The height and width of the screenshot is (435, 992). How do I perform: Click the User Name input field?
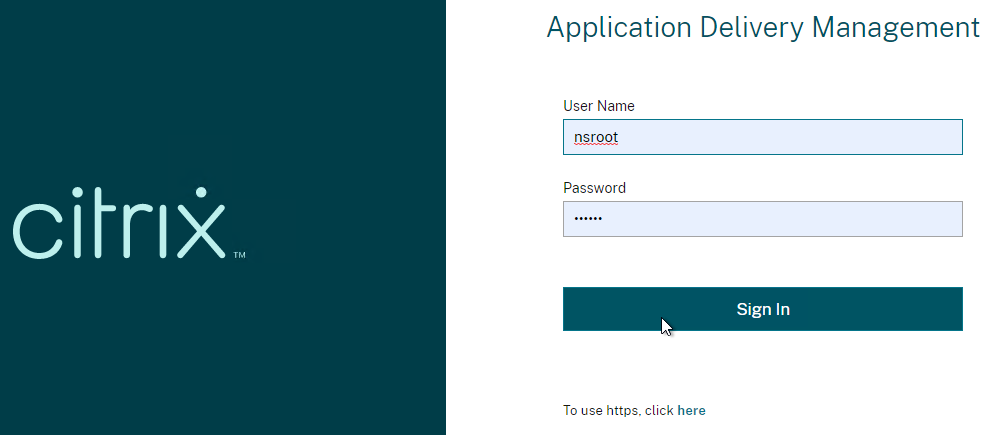point(762,137)
